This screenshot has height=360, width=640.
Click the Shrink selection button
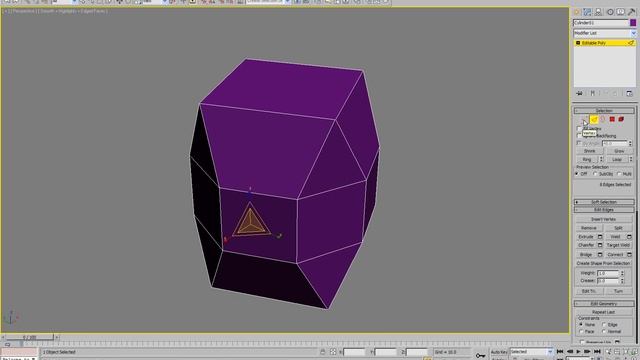(x=589, y=151)
